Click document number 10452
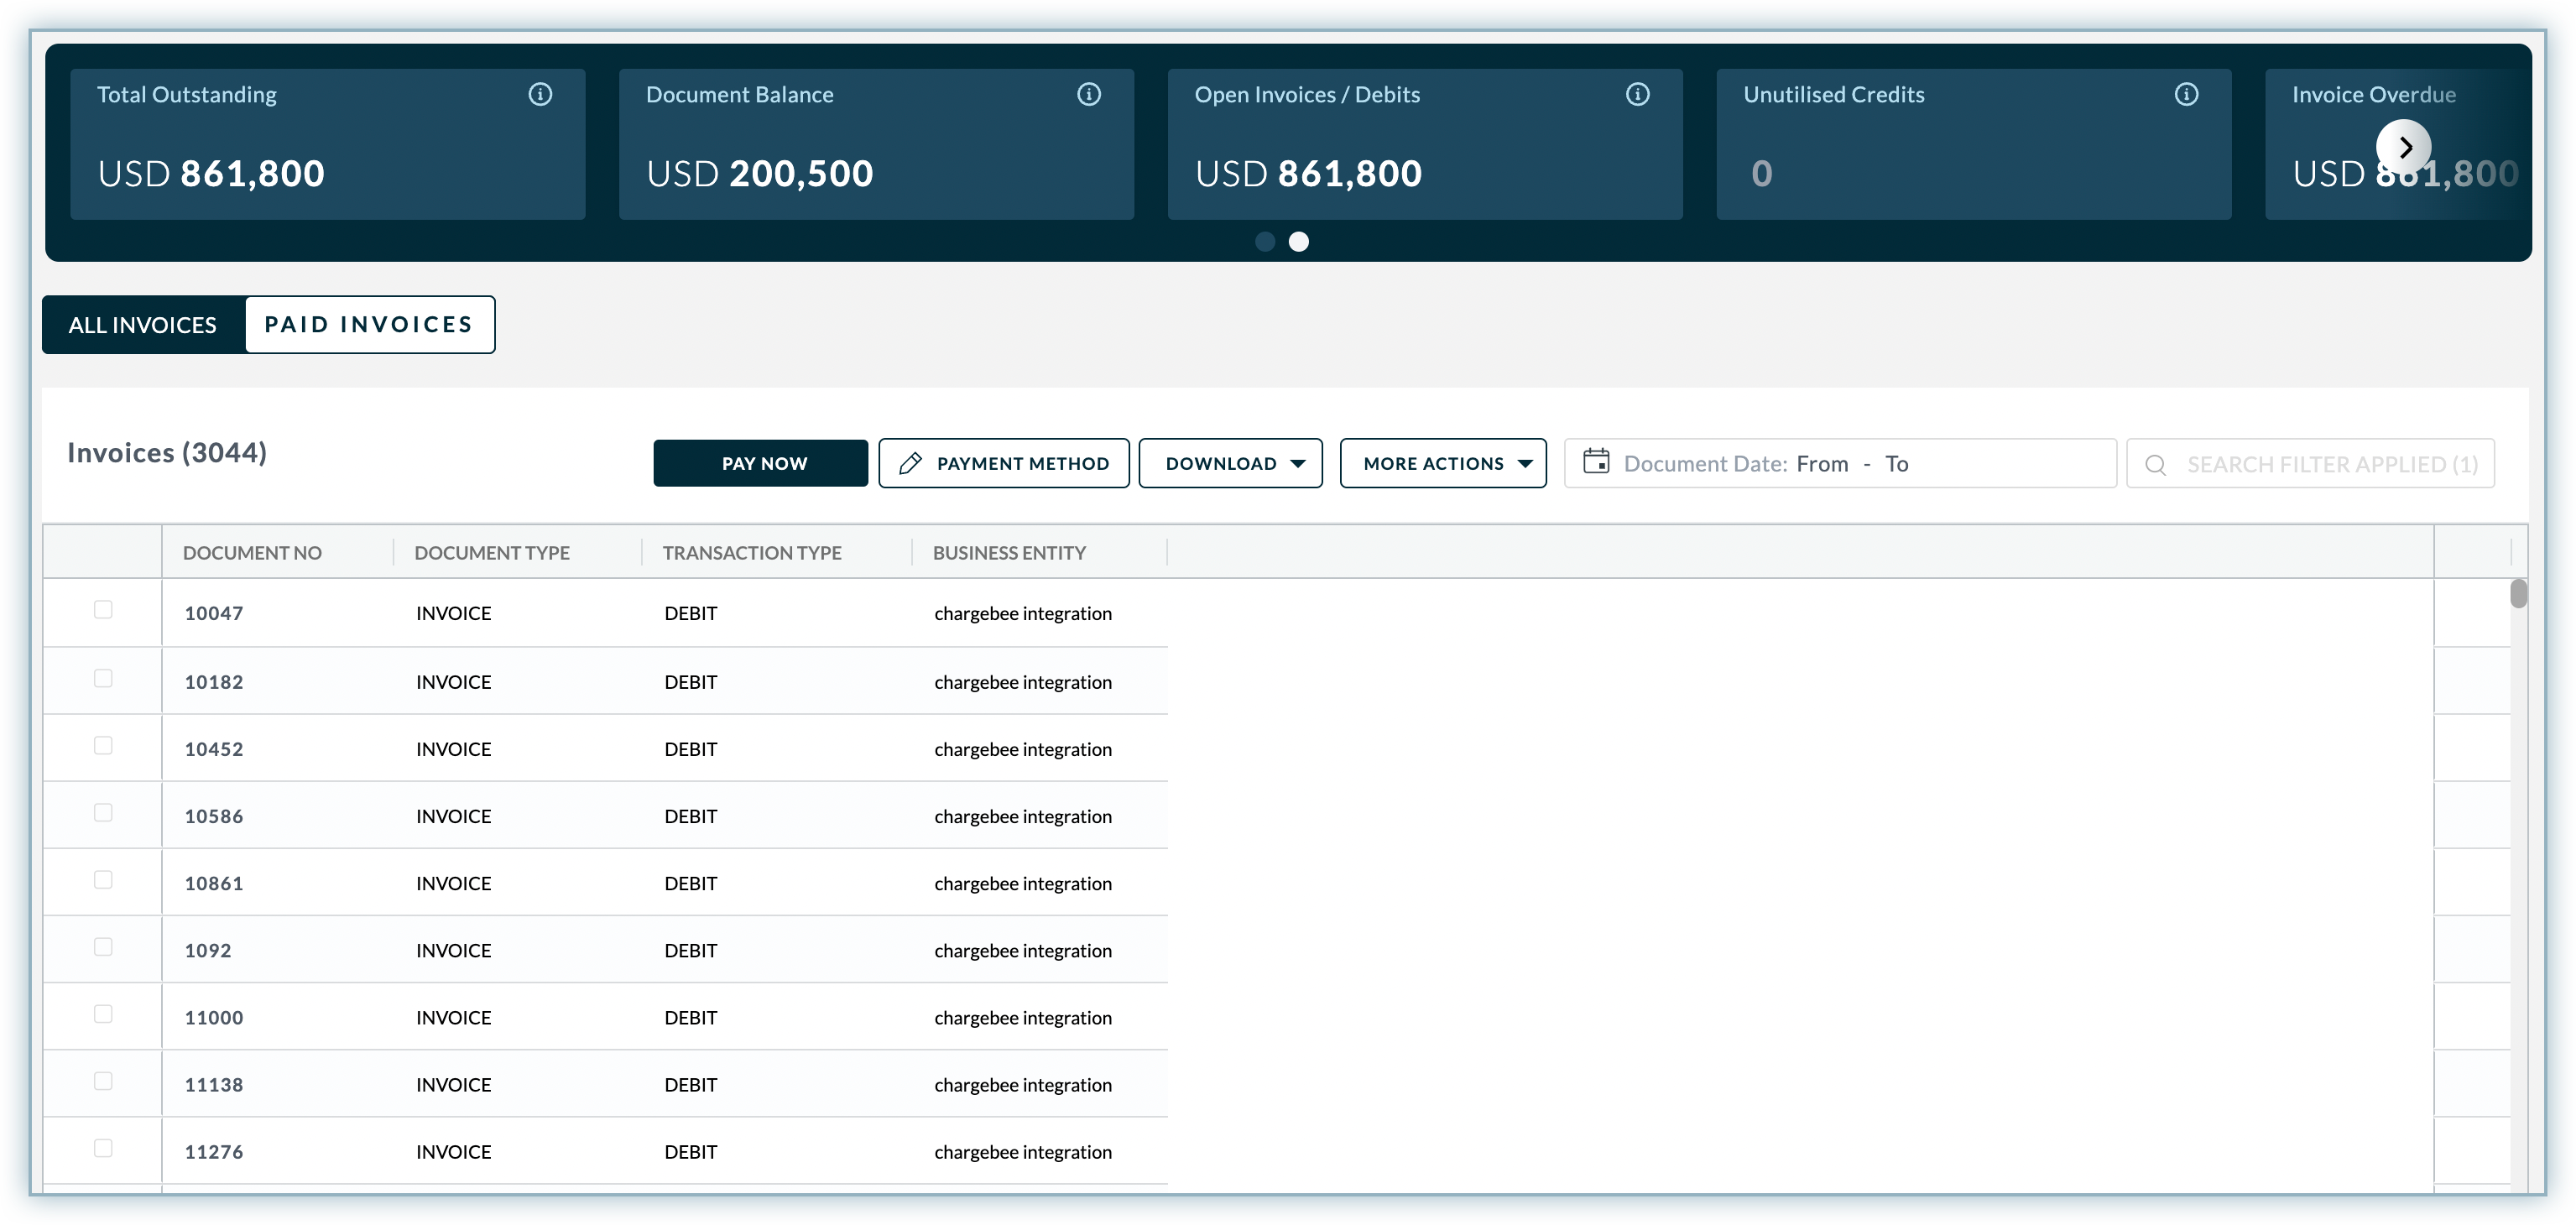The height and width of the screenshot is (1225, 2576). 214,749
